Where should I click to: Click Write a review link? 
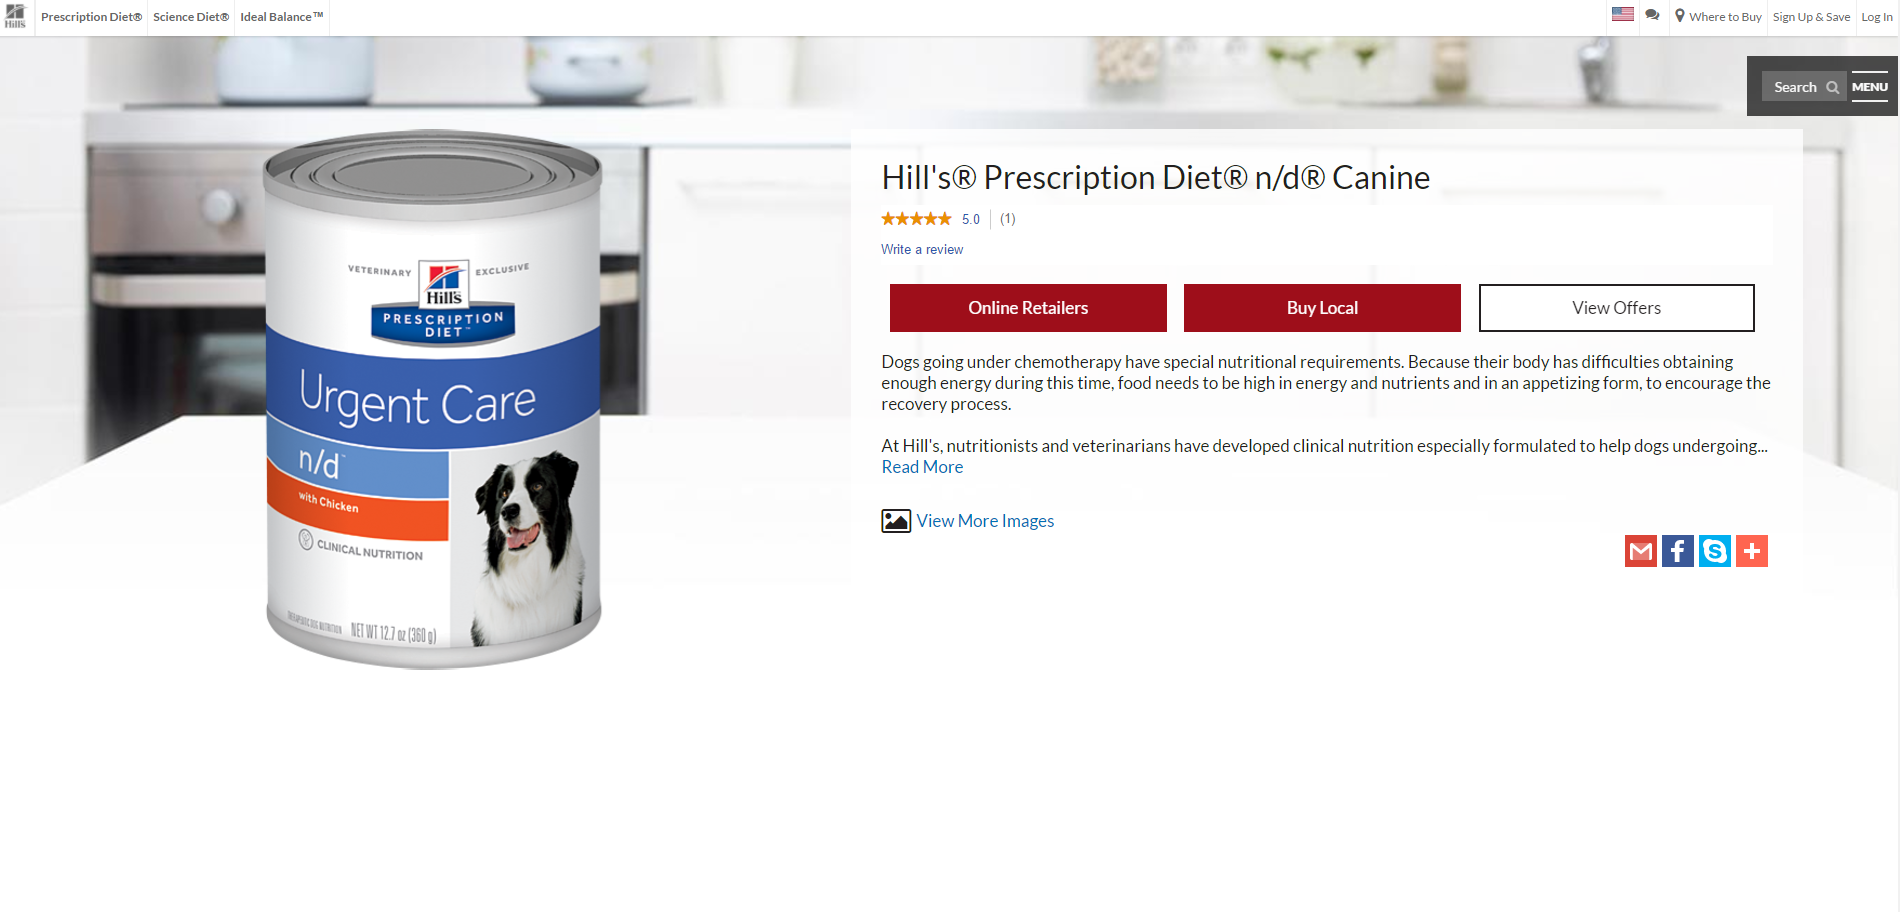click(922, 250)
